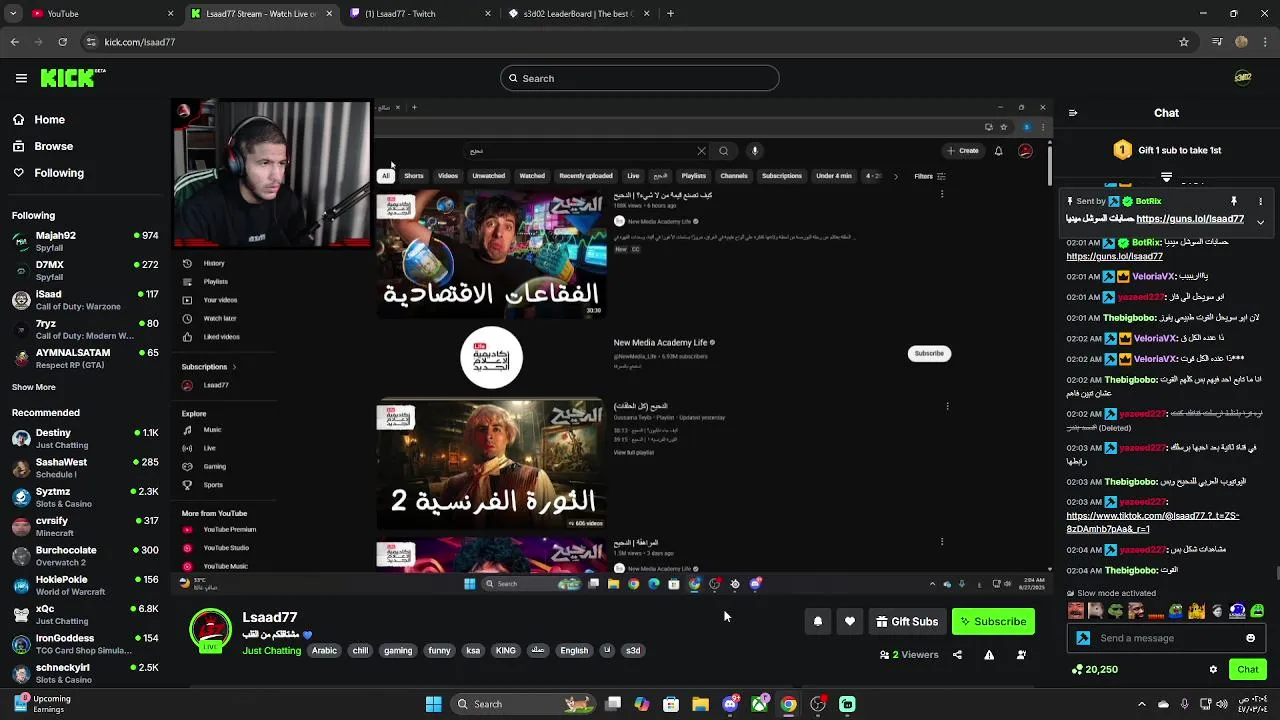Open pinned message three-dot options
Screen dimensions: 1280x720
(x=1260, y=201)
